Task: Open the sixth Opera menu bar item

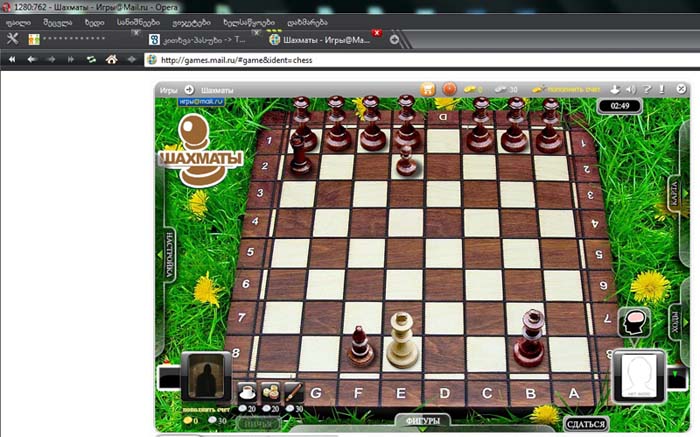Action: [249, 22]
